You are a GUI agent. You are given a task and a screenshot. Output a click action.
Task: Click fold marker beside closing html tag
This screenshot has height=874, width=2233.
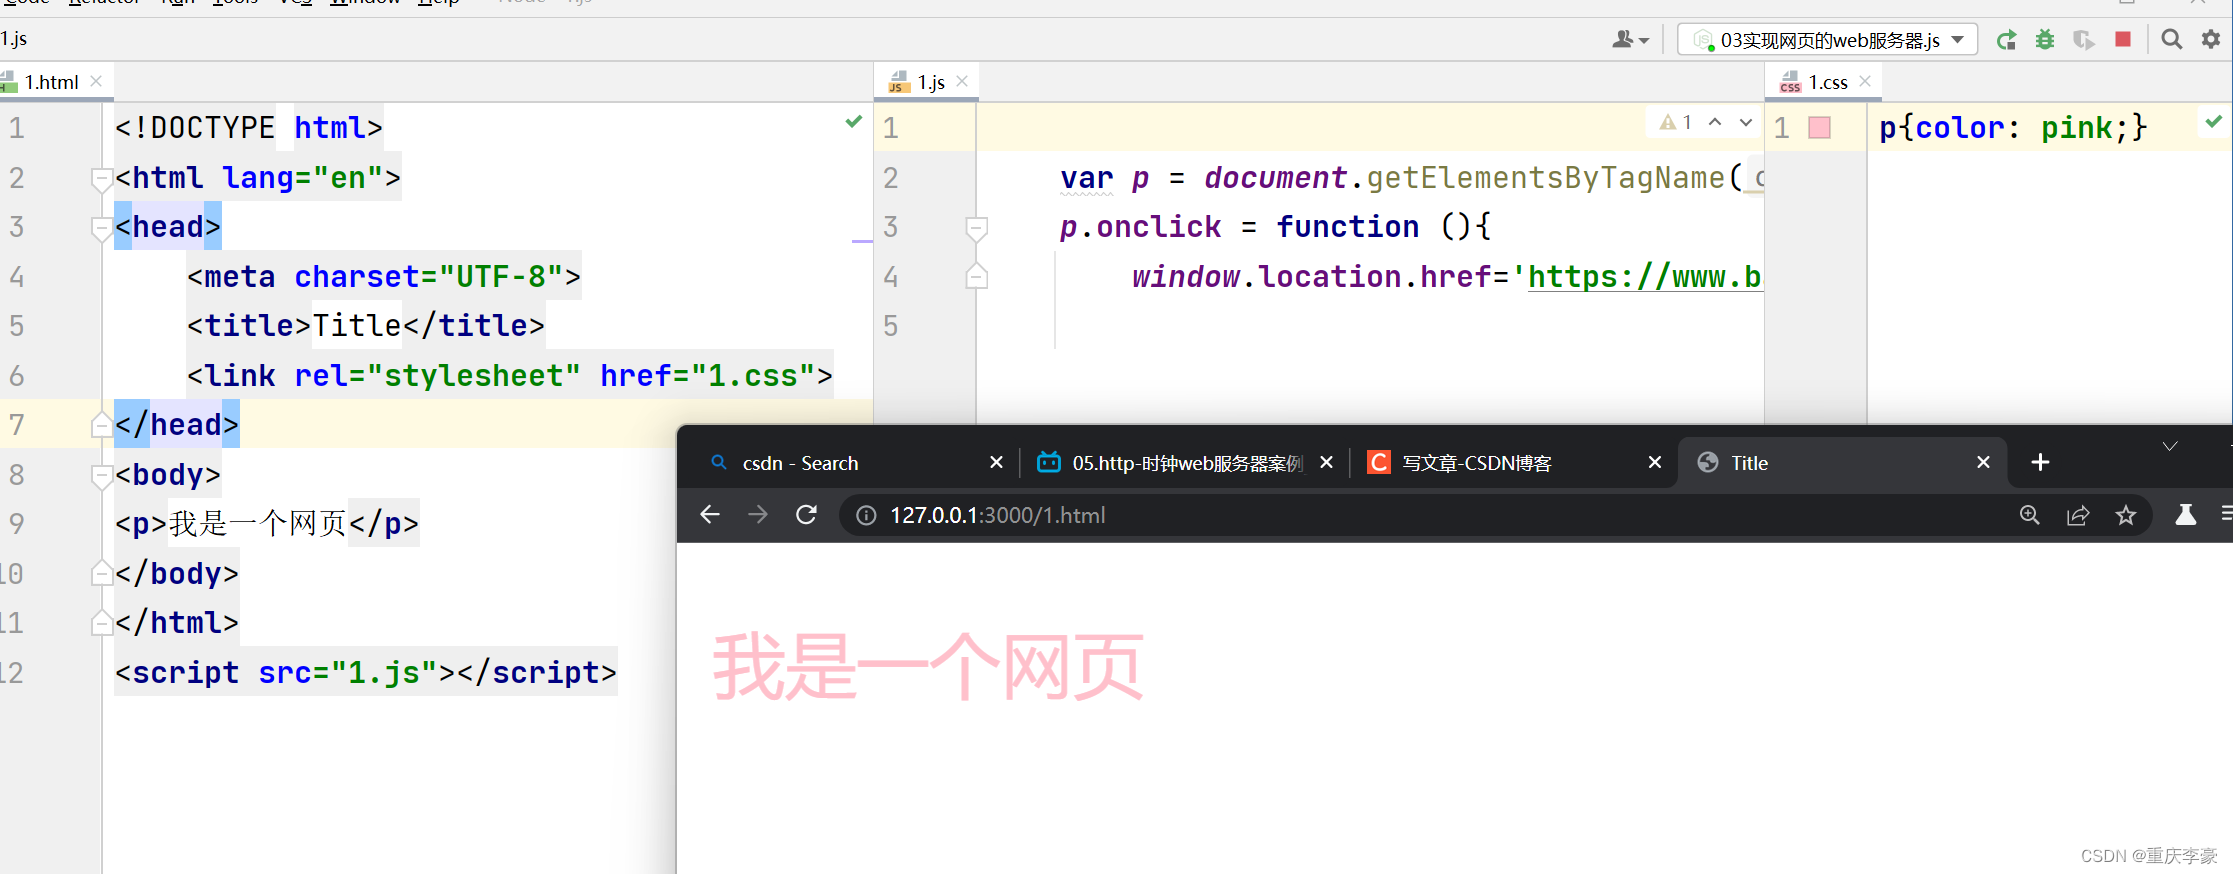101,623
